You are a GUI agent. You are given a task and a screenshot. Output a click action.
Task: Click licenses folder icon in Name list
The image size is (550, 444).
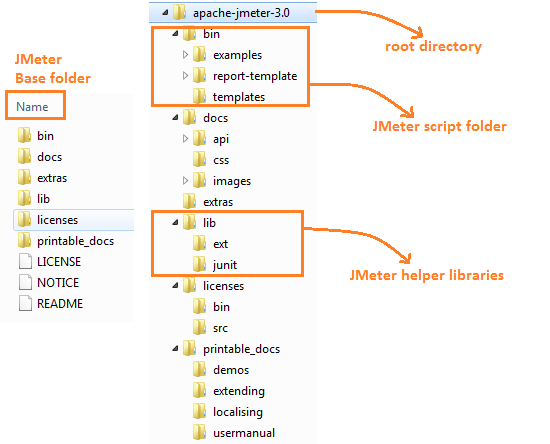click(25, 220)
